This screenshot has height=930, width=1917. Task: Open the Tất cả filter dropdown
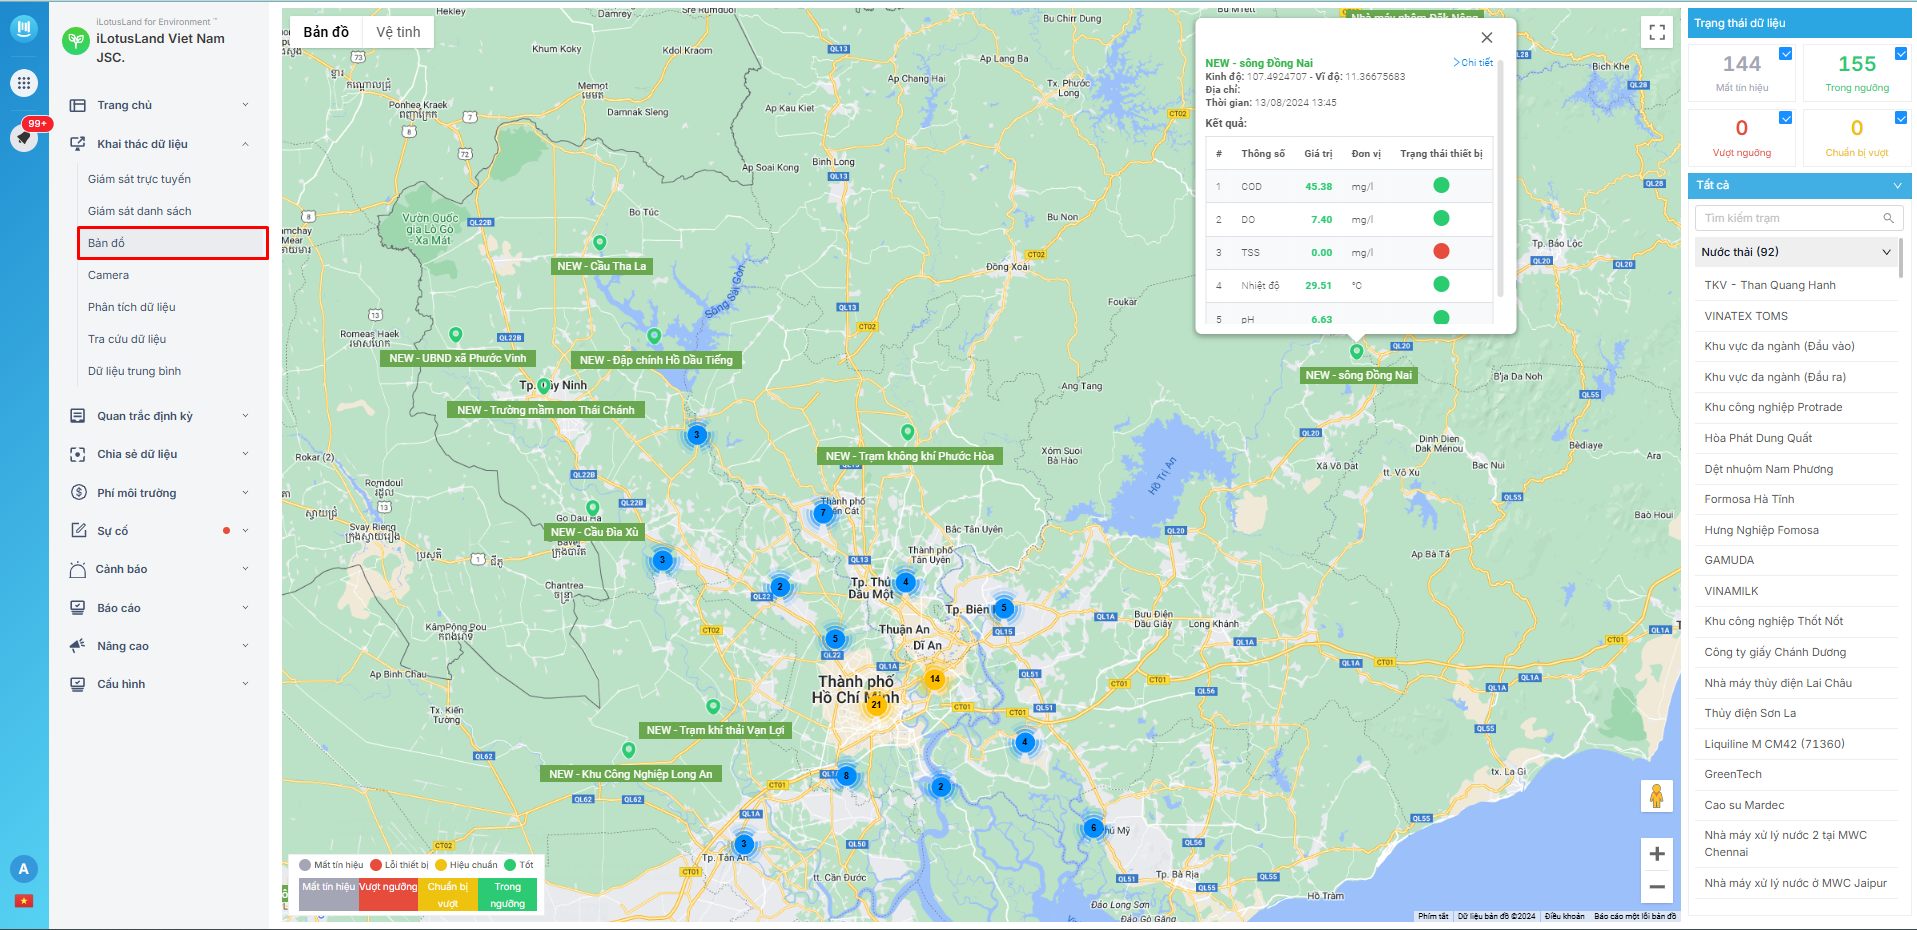[x=1800, y=185]
